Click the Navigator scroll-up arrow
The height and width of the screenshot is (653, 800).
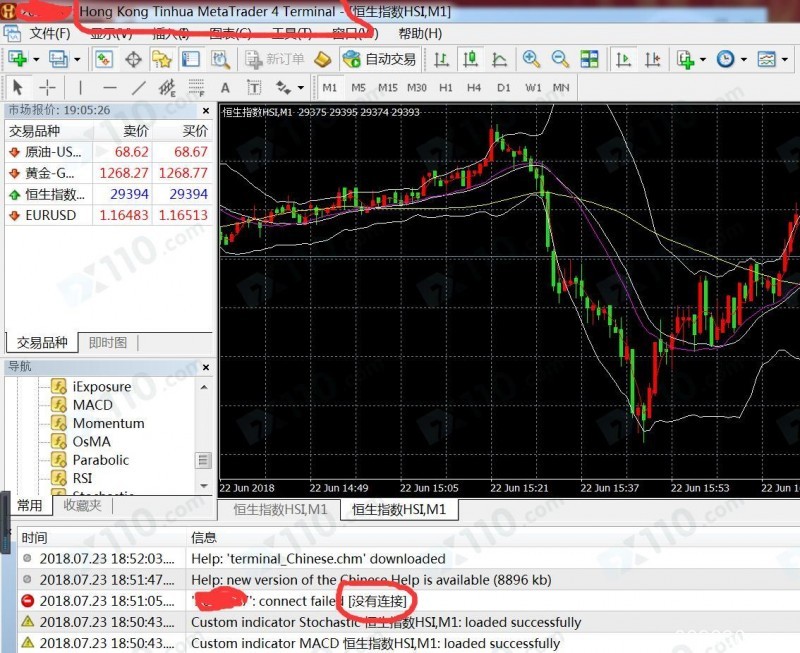204,387
